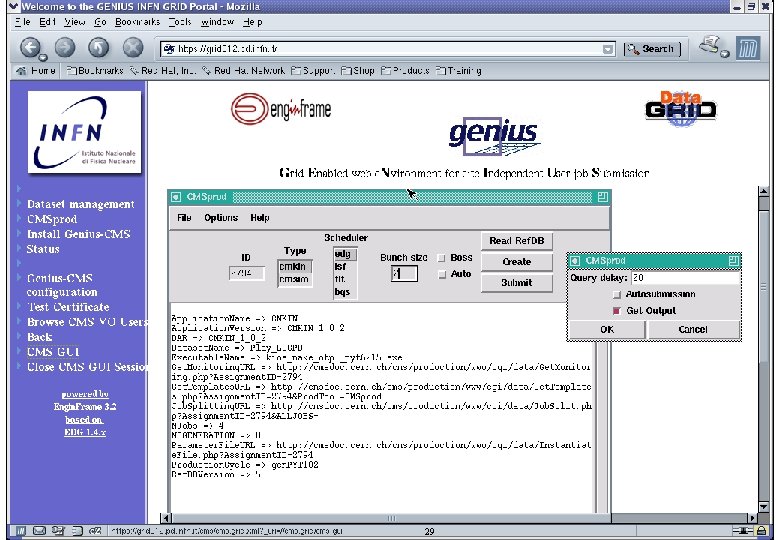Viewport: 780px width, 540px height.
Task: Click the DataGRID logo
Action: coord(681,108)
